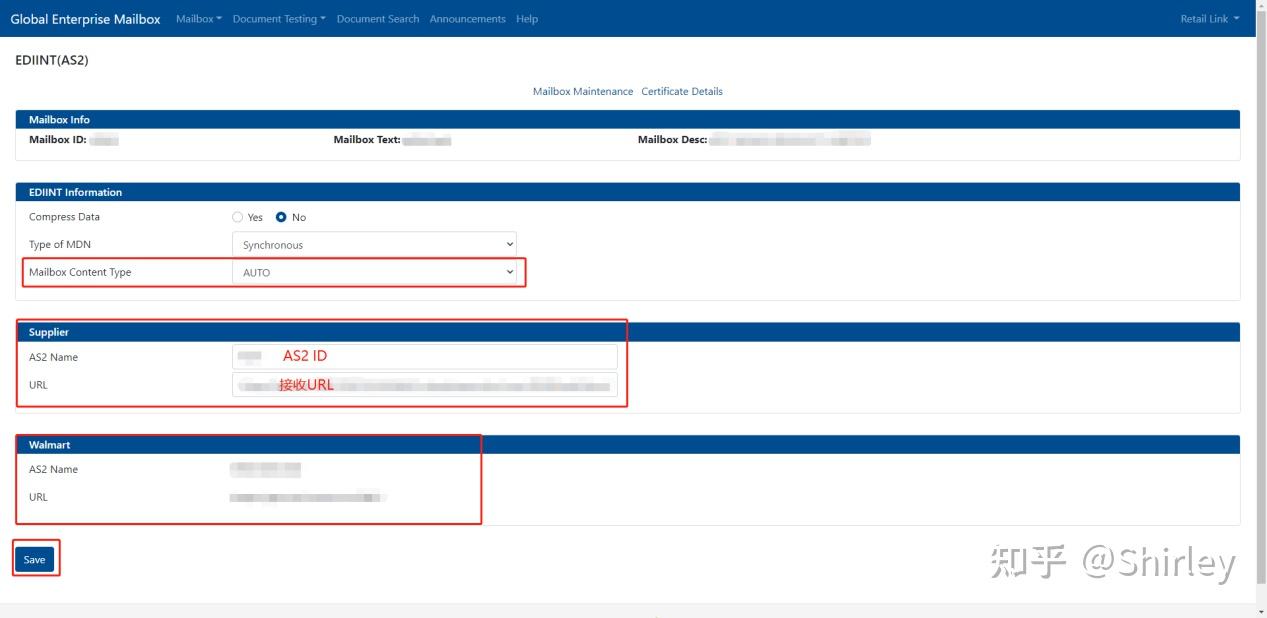Screen dimensions: 1267x618
Task: Select Document Search in the navigation bar
Action: 377,18
